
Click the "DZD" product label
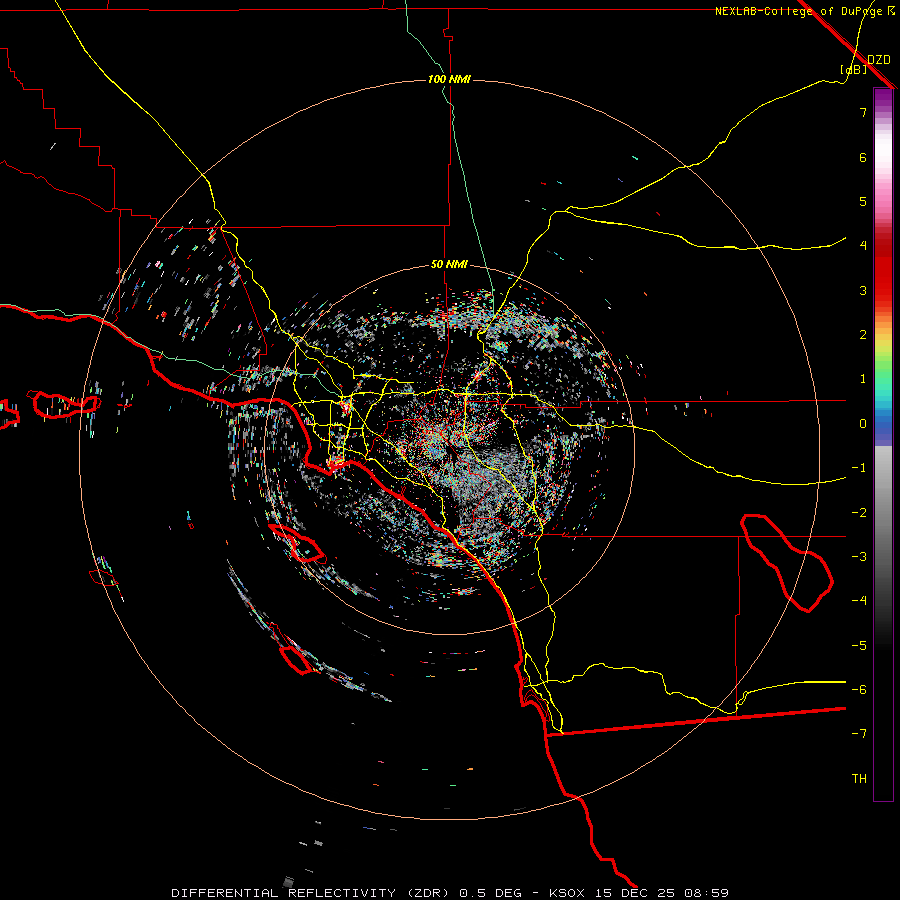click(x=879, y=60)
